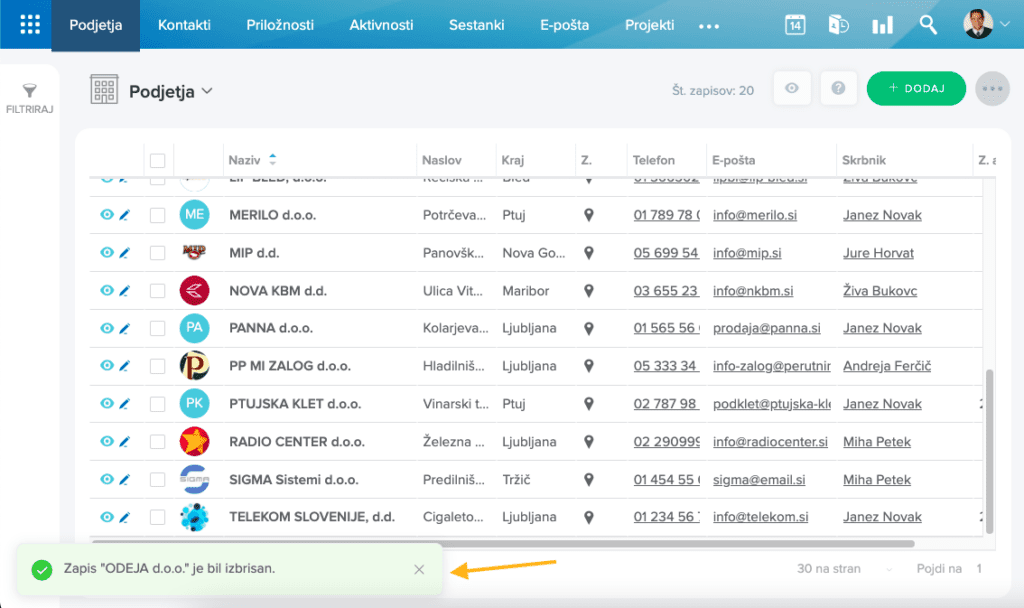Show map pin for RADIO CENTER d.o.o.

588,441
